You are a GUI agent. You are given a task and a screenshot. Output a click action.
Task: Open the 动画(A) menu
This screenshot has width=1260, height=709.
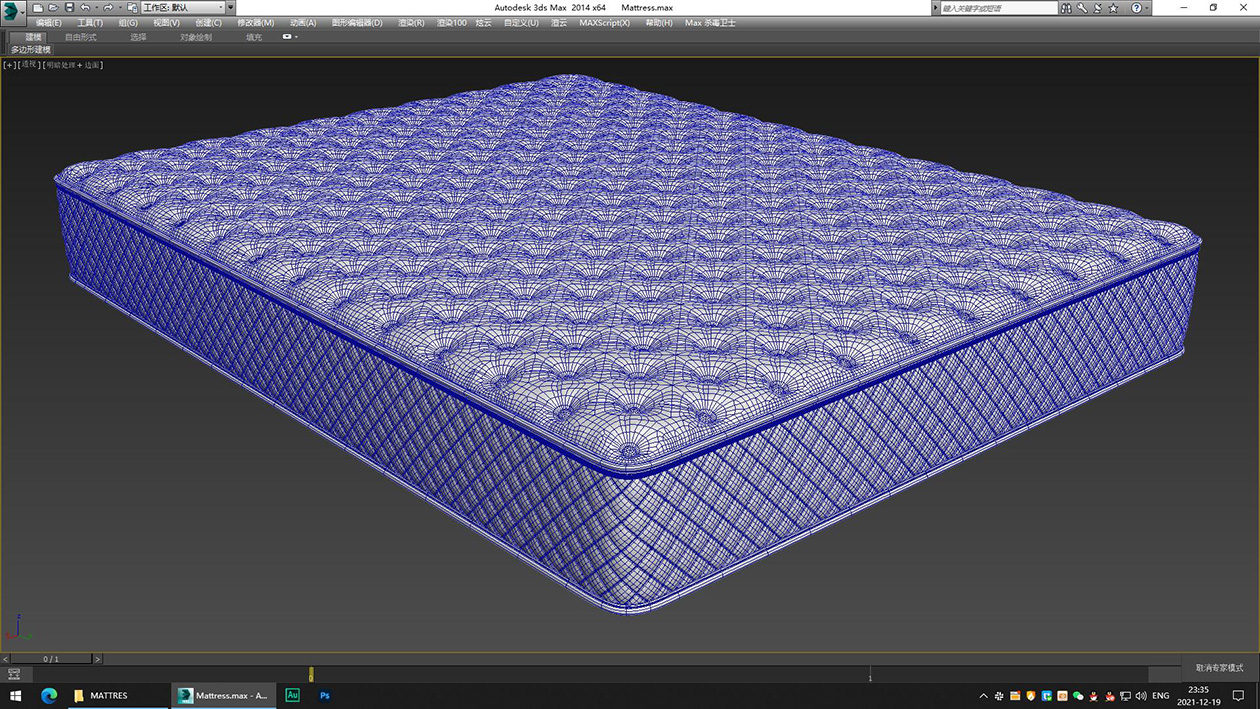pyautogui.click(x=303, y=23)
